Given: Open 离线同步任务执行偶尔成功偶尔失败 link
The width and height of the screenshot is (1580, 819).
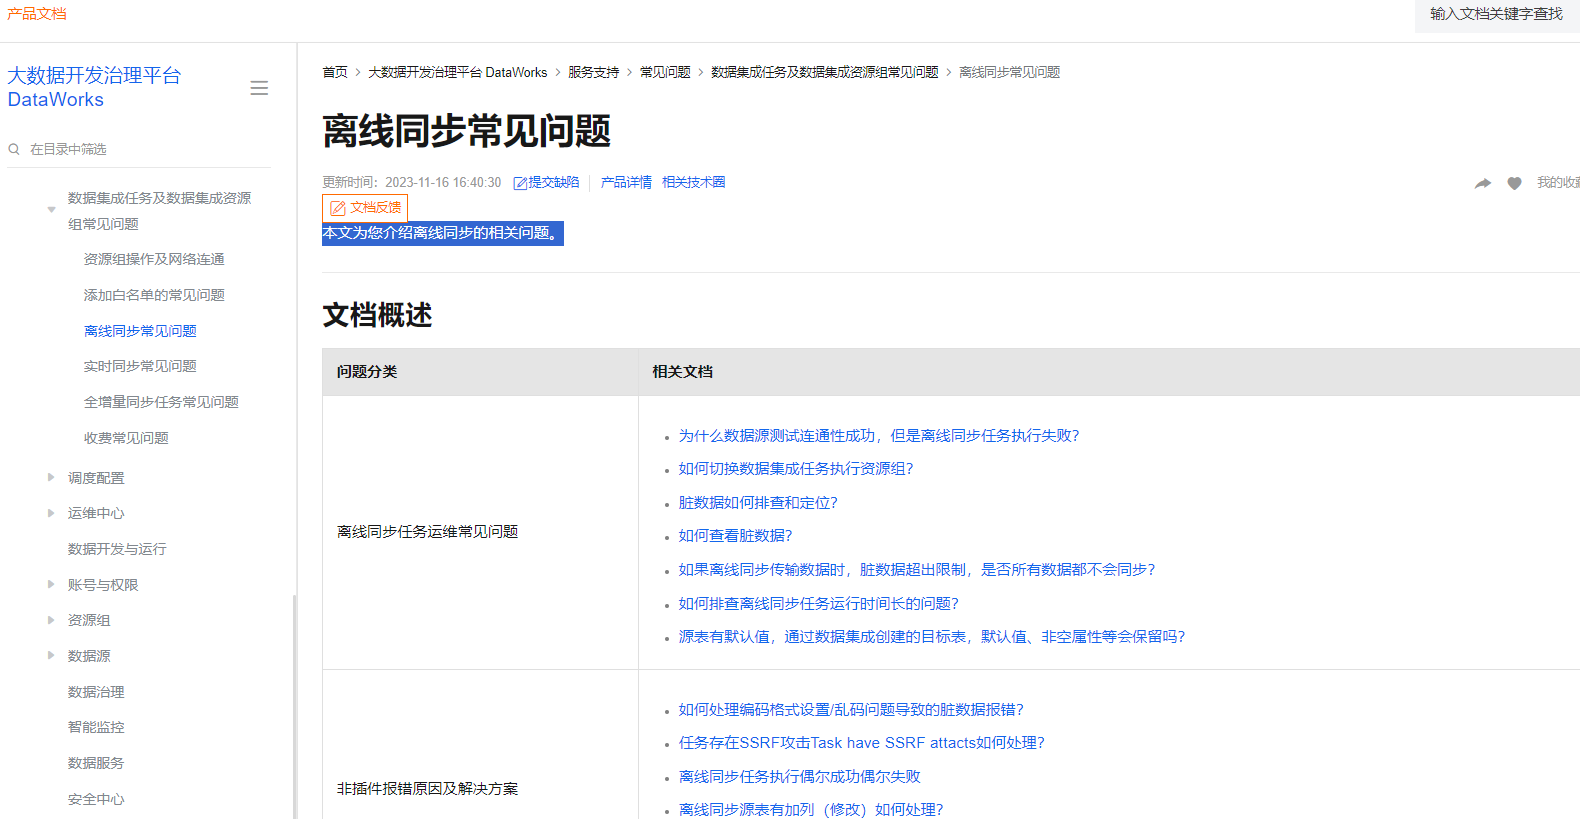Looking at the screenshot, I should (800, 776).
